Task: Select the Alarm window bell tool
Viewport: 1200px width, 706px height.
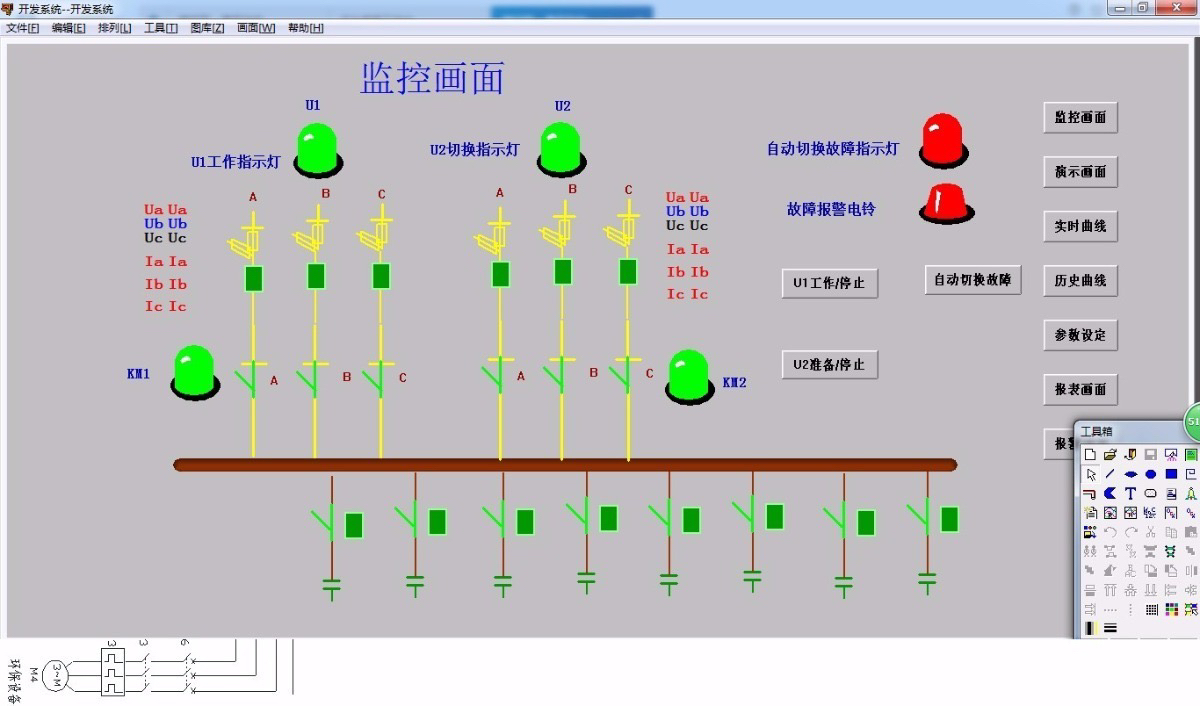Action: tap(1191, 493)
